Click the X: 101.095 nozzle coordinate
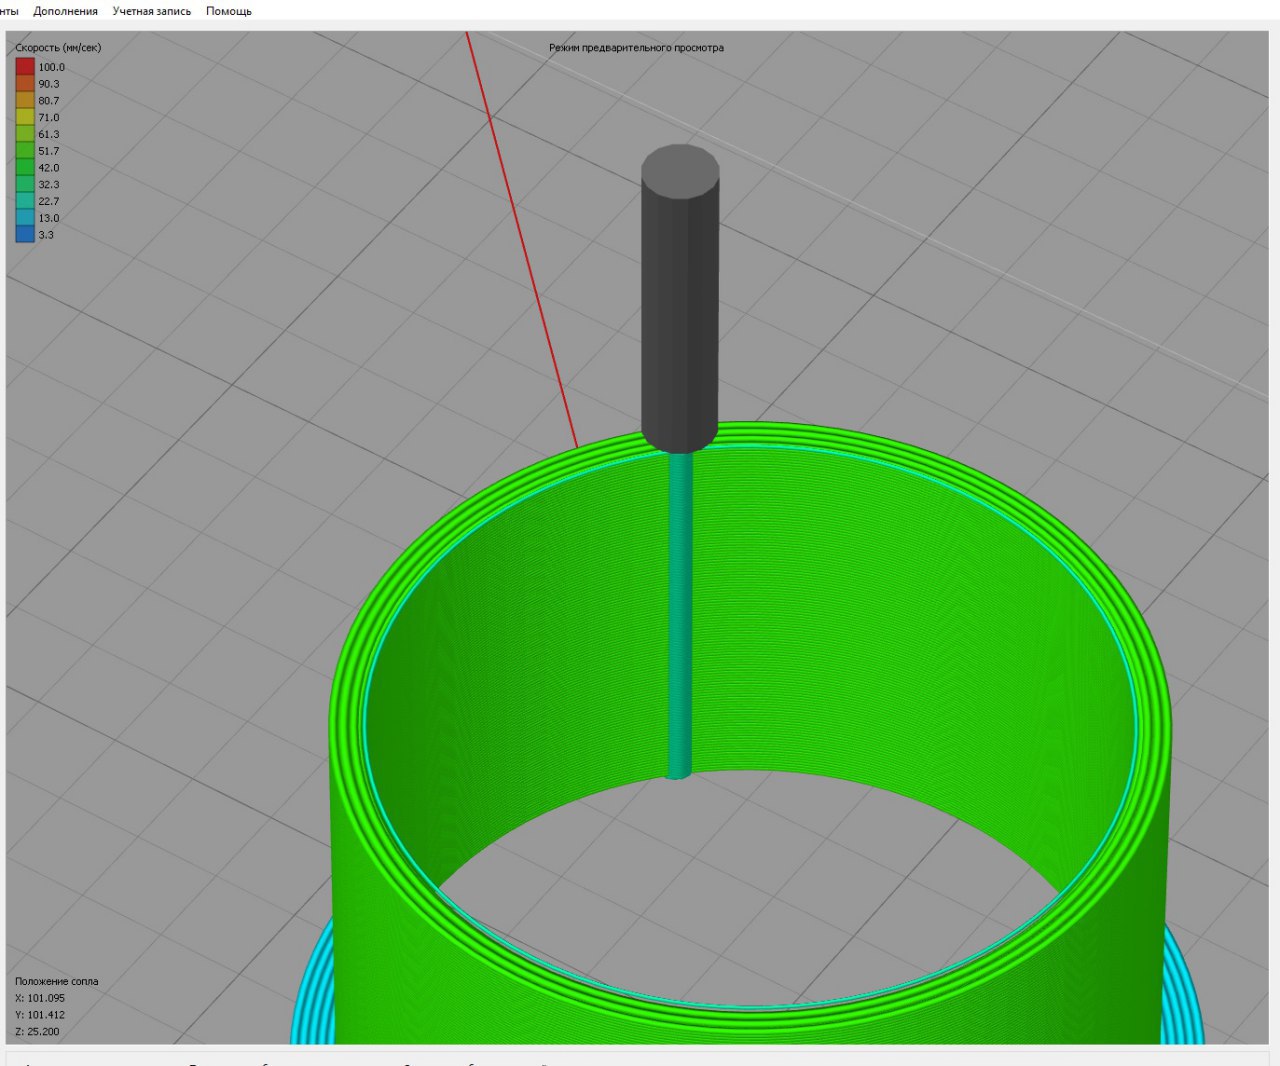This screenshot has height=1066, width=1280. 40,998
